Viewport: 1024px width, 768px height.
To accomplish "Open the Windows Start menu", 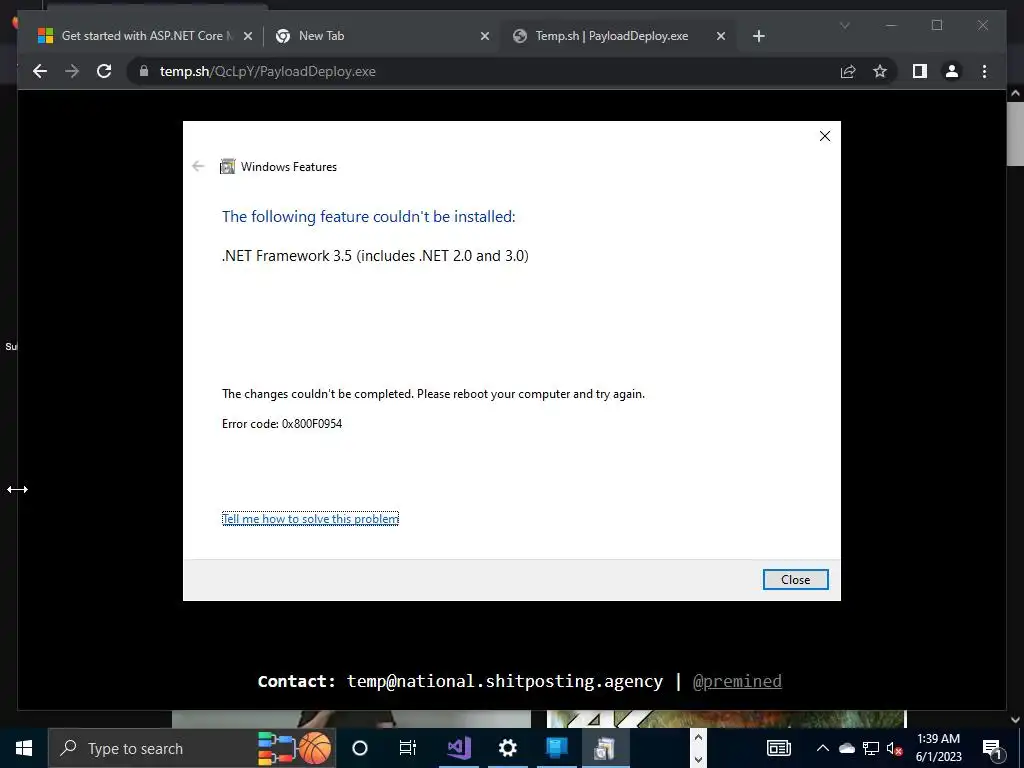I will point(24,748).
